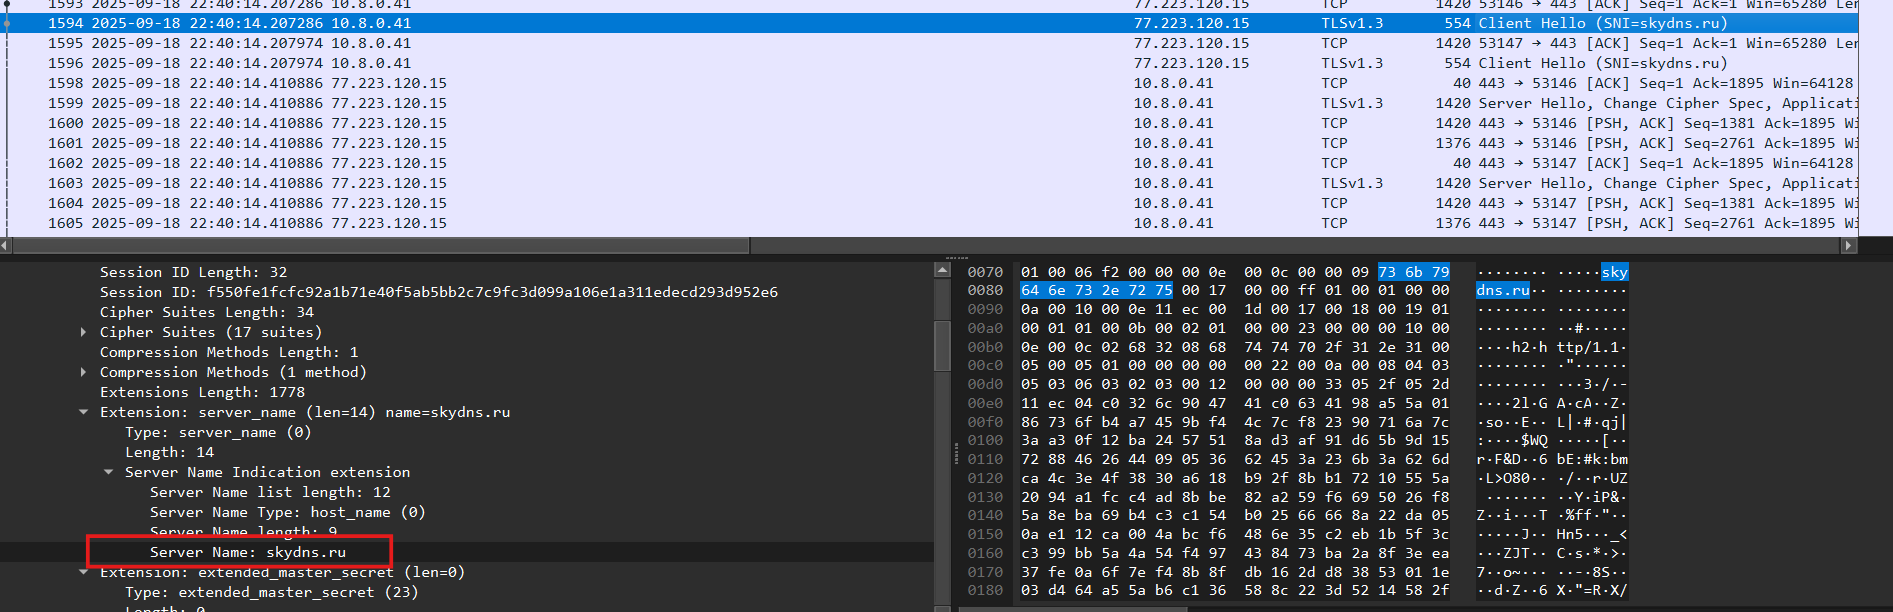Click packet list horizontal scroll-right arrow
This screenshot has height=612, width=1893.
pyautogui.click(x=1848, y=245)
